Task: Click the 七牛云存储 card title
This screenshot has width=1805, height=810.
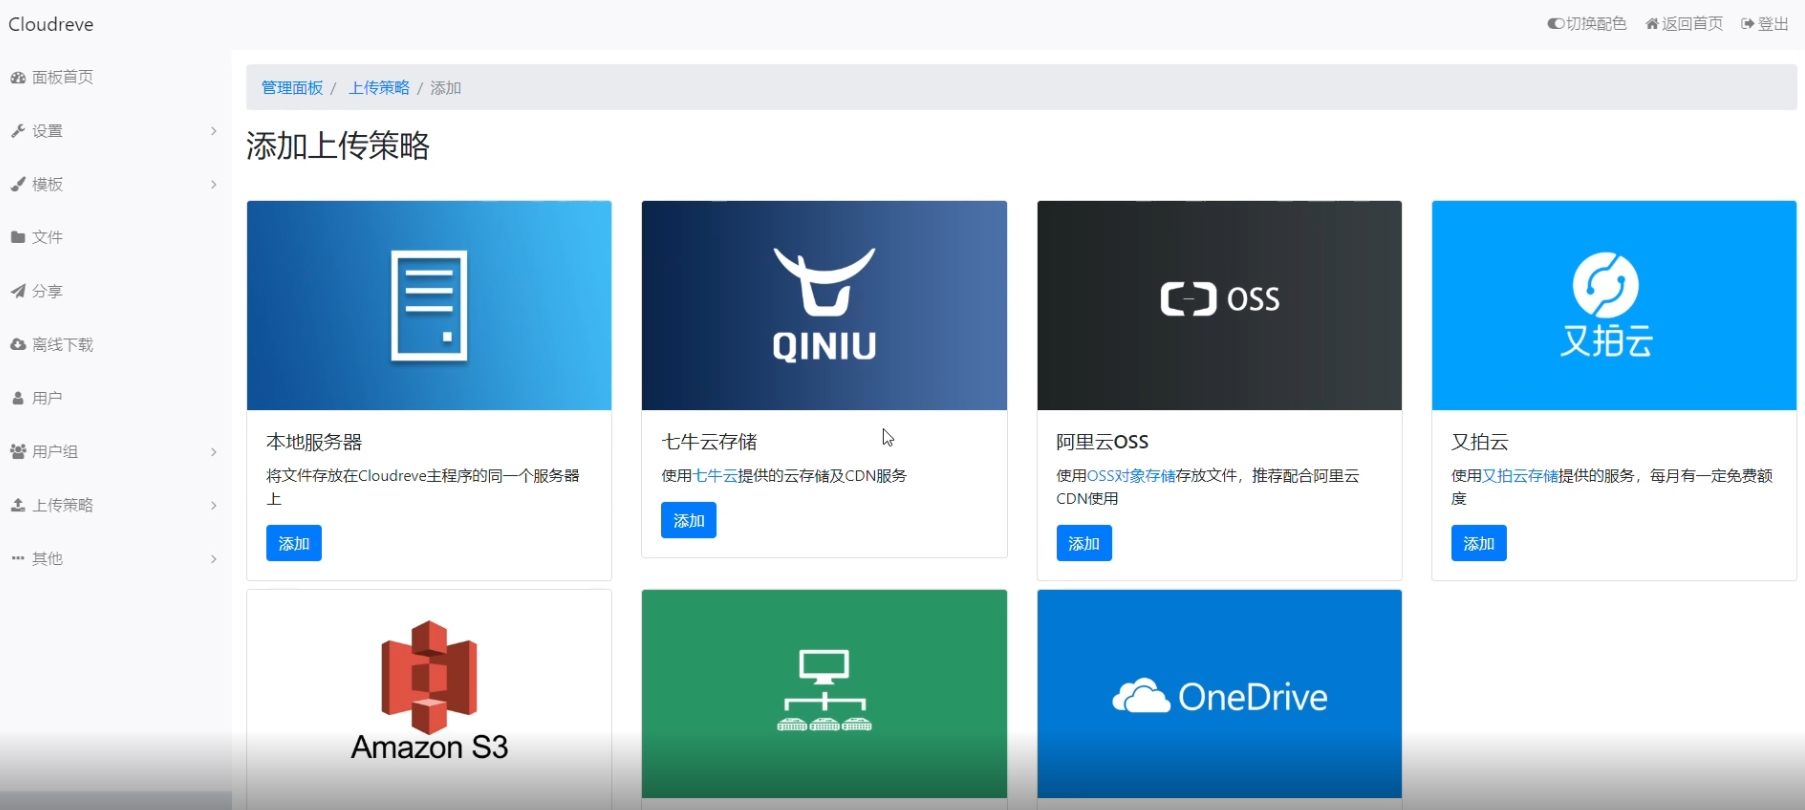Action: [x=709, y=442]
